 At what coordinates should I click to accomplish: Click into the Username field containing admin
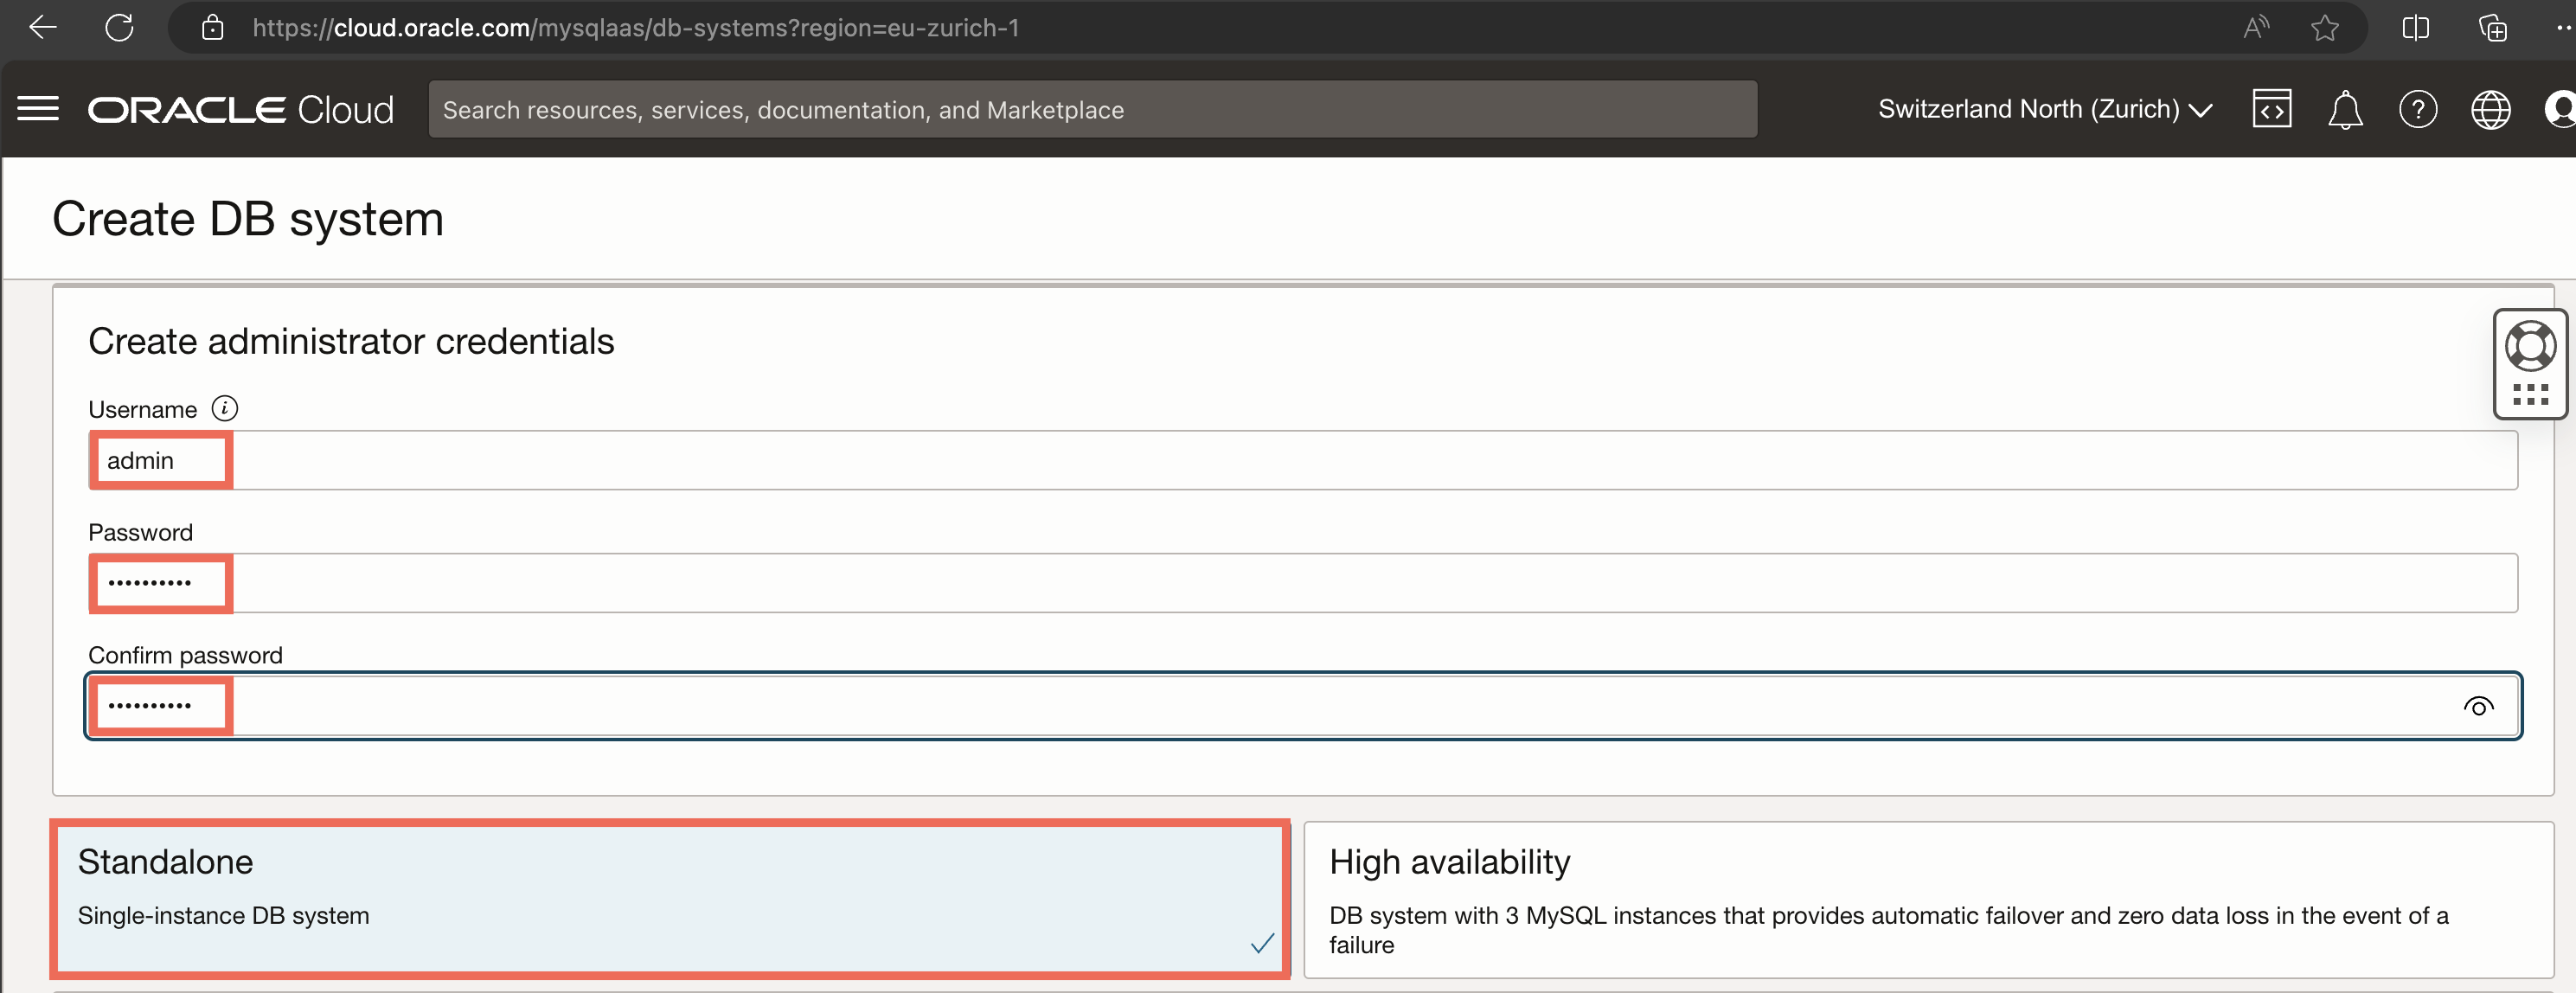pos(1303,460)
